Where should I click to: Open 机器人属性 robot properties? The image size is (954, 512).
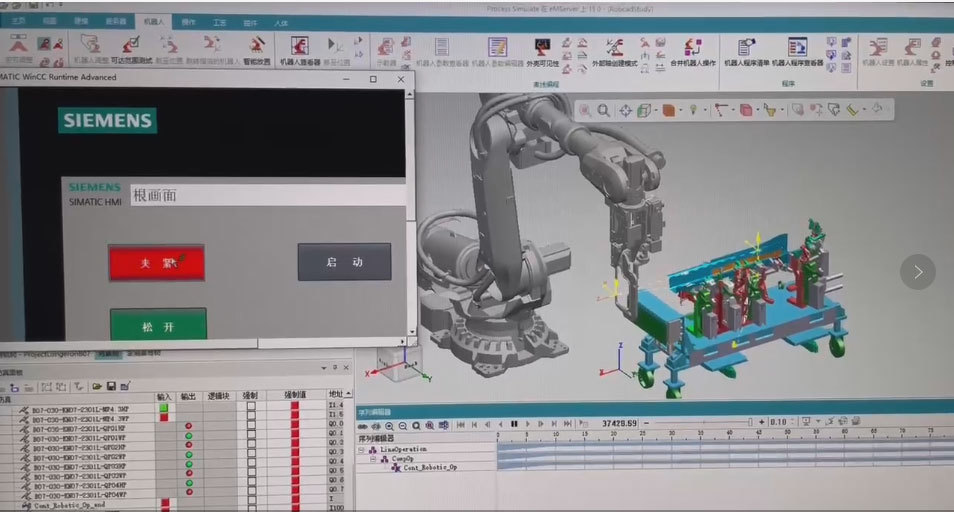(x=912, y=51)
